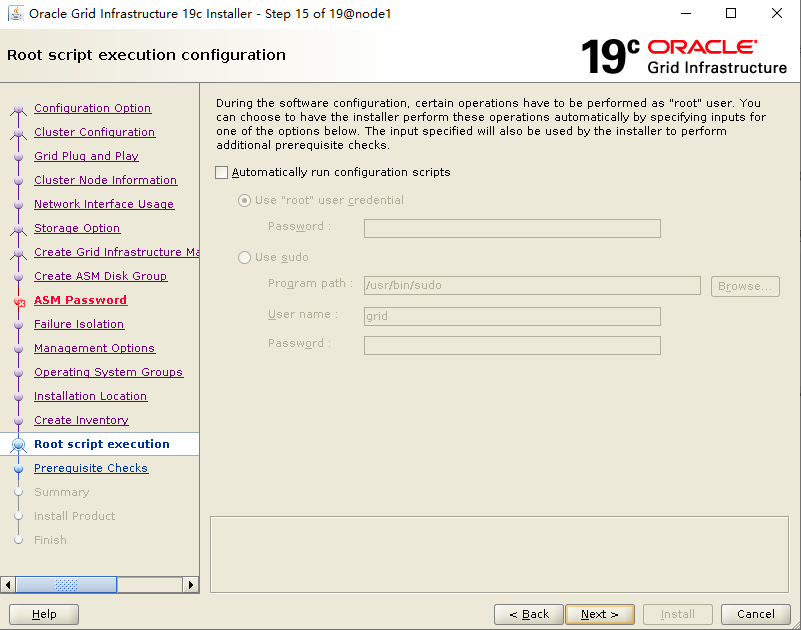Click the root user Password field
Screen dimensions: 801x630
[512, 228]
